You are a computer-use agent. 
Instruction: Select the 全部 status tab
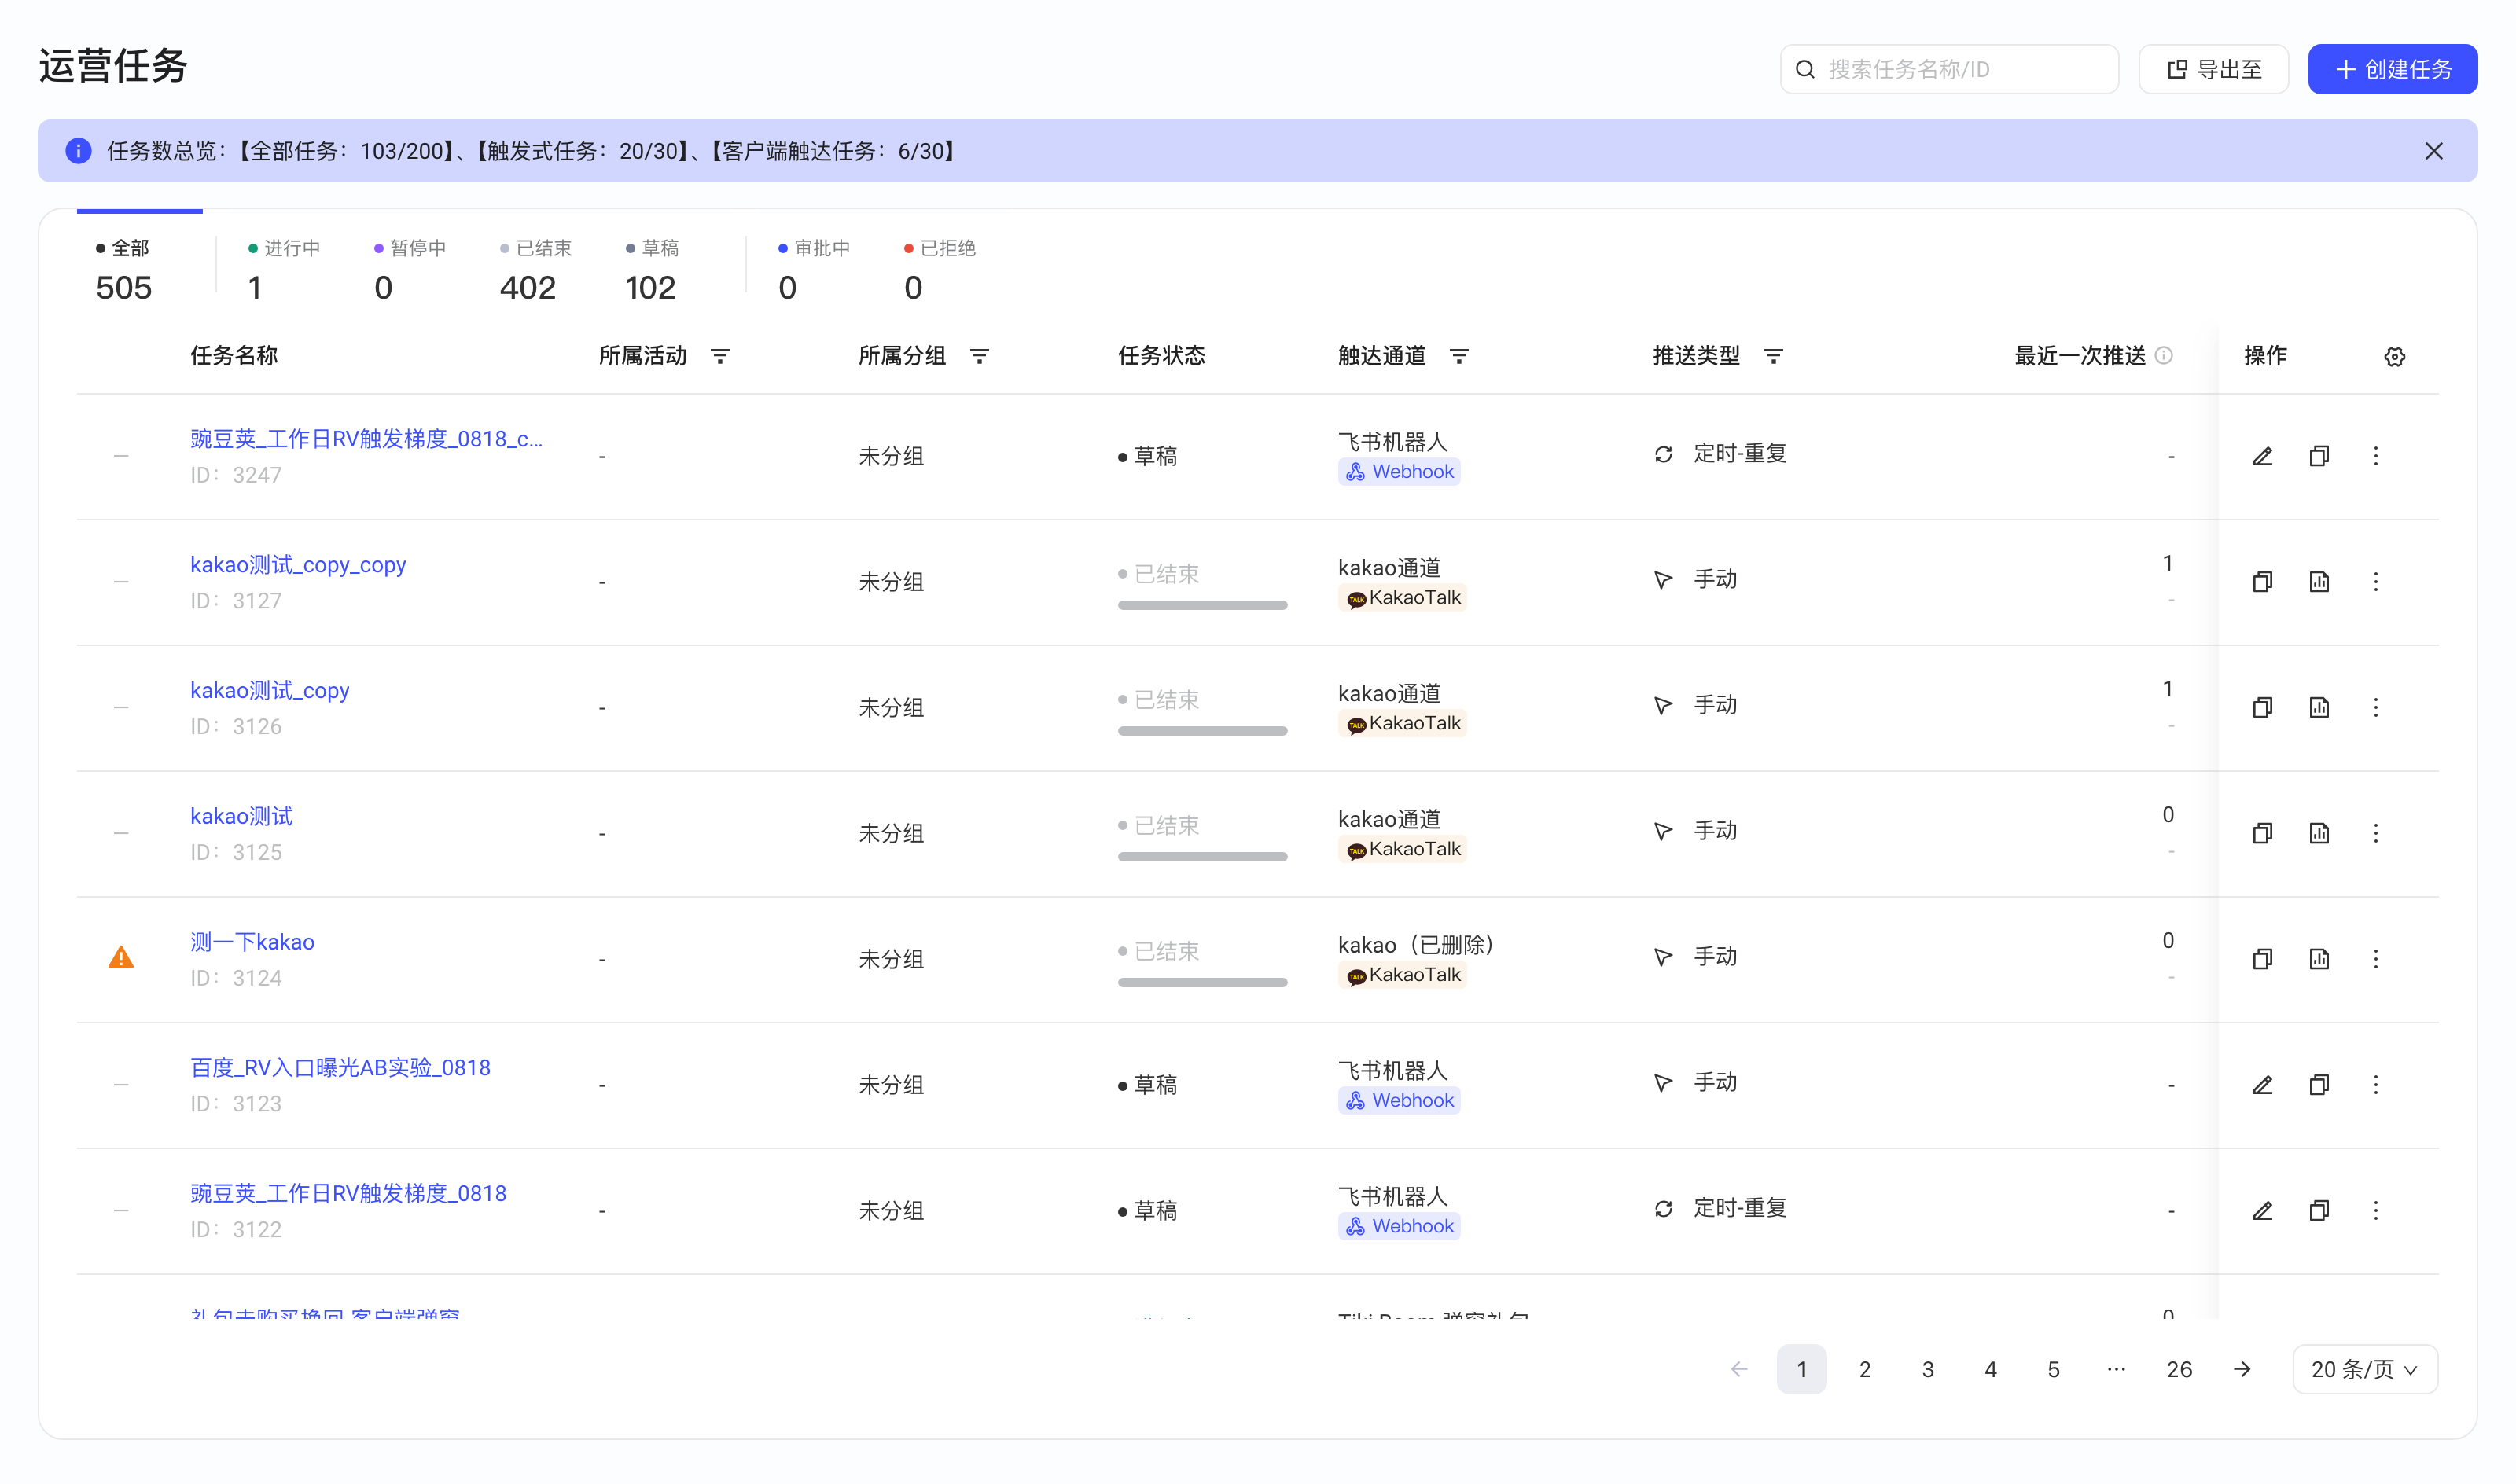tap(124, 270)
